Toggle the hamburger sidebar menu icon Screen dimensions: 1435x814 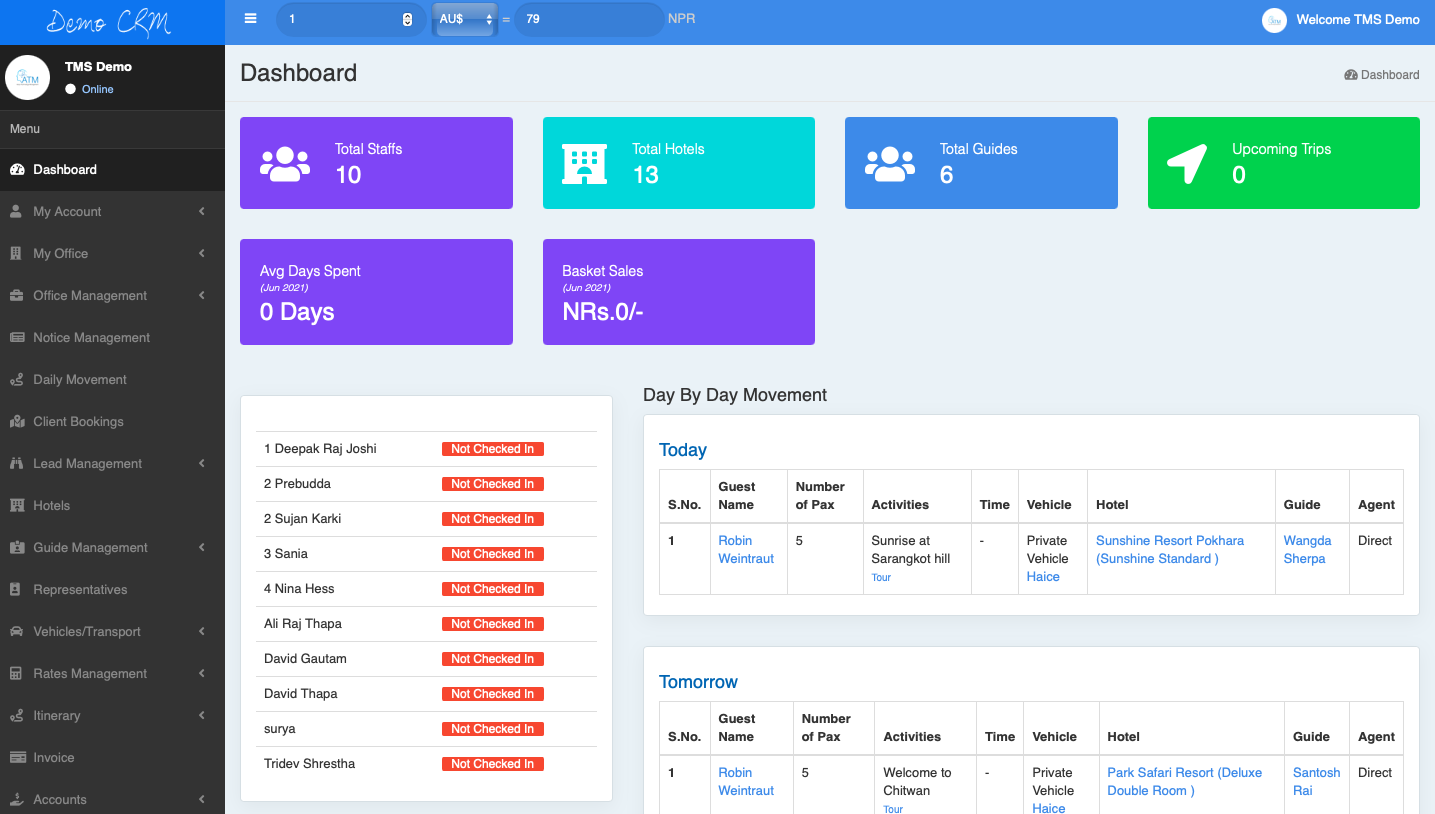(x=250, y=19)
